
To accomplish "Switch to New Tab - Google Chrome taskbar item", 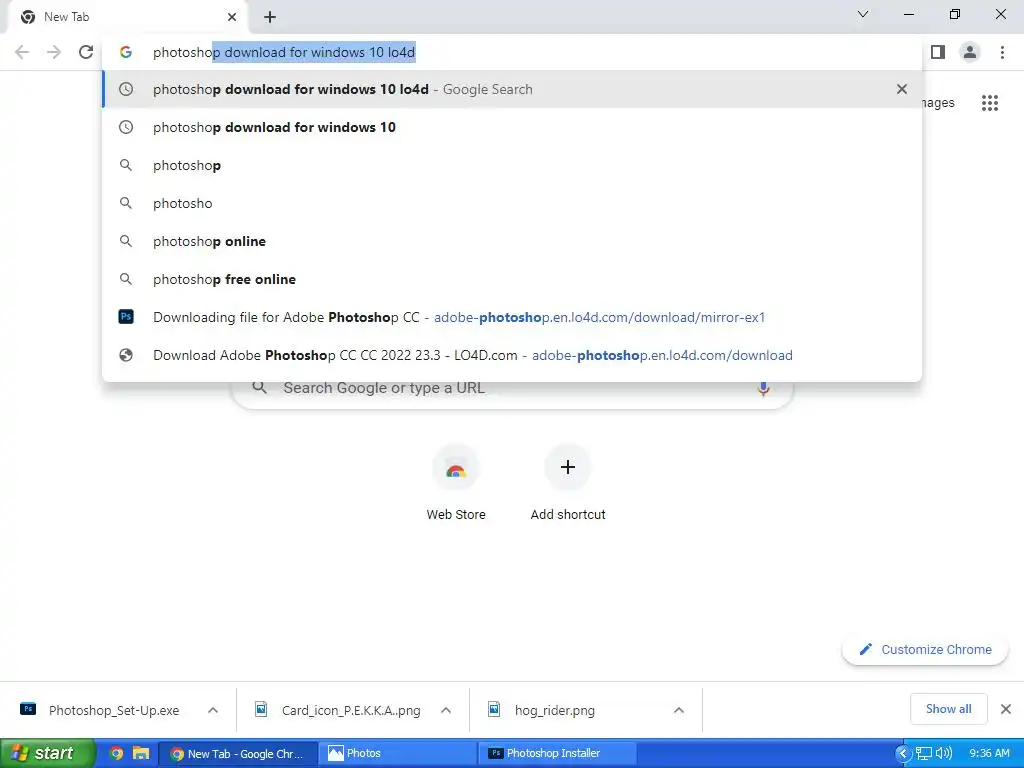I will [x=238, y=754].
